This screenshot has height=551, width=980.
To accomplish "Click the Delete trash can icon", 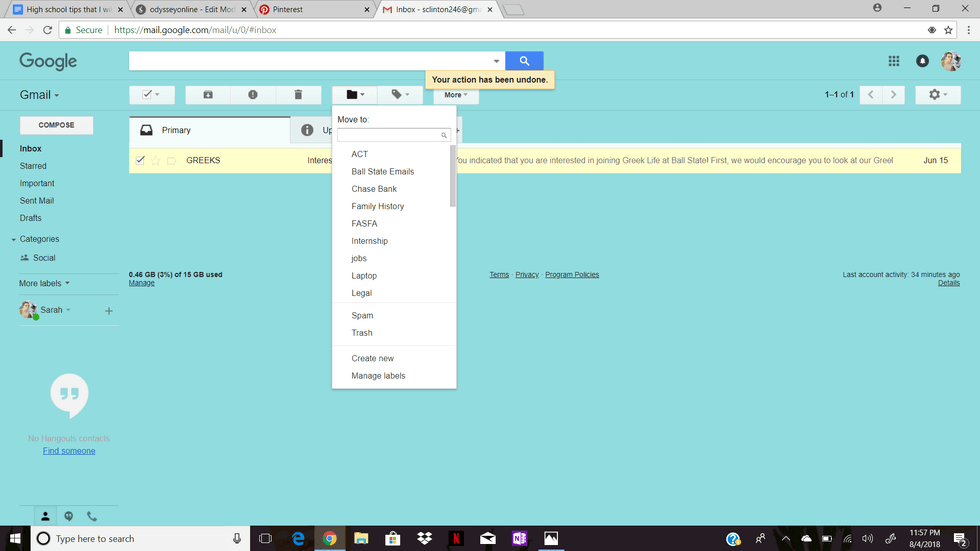I will 298,95.
